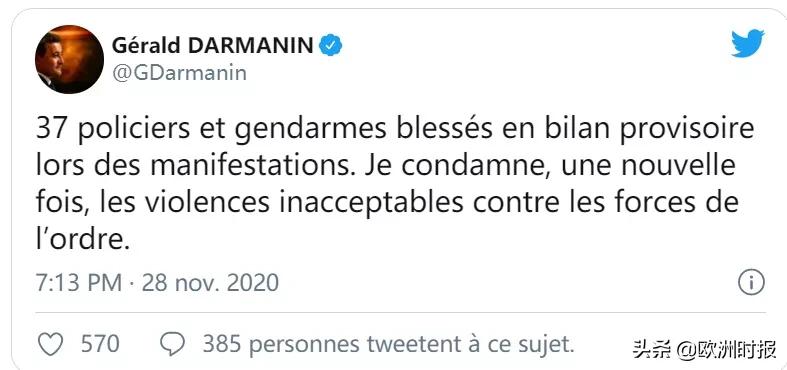Click the tweet line starting '37 policiers'

pos(395,130)
